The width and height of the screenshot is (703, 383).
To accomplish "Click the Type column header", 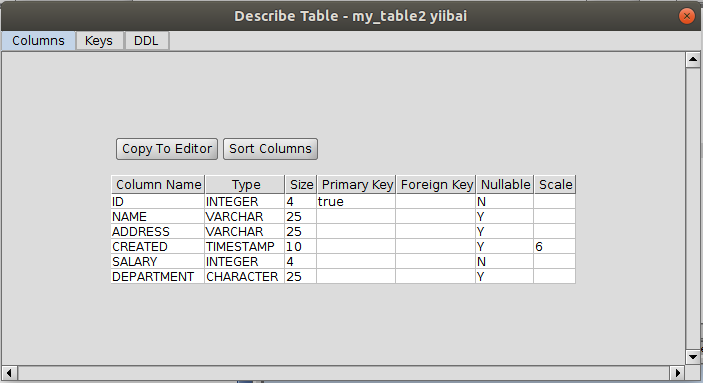I will click(x=245, y=185).
